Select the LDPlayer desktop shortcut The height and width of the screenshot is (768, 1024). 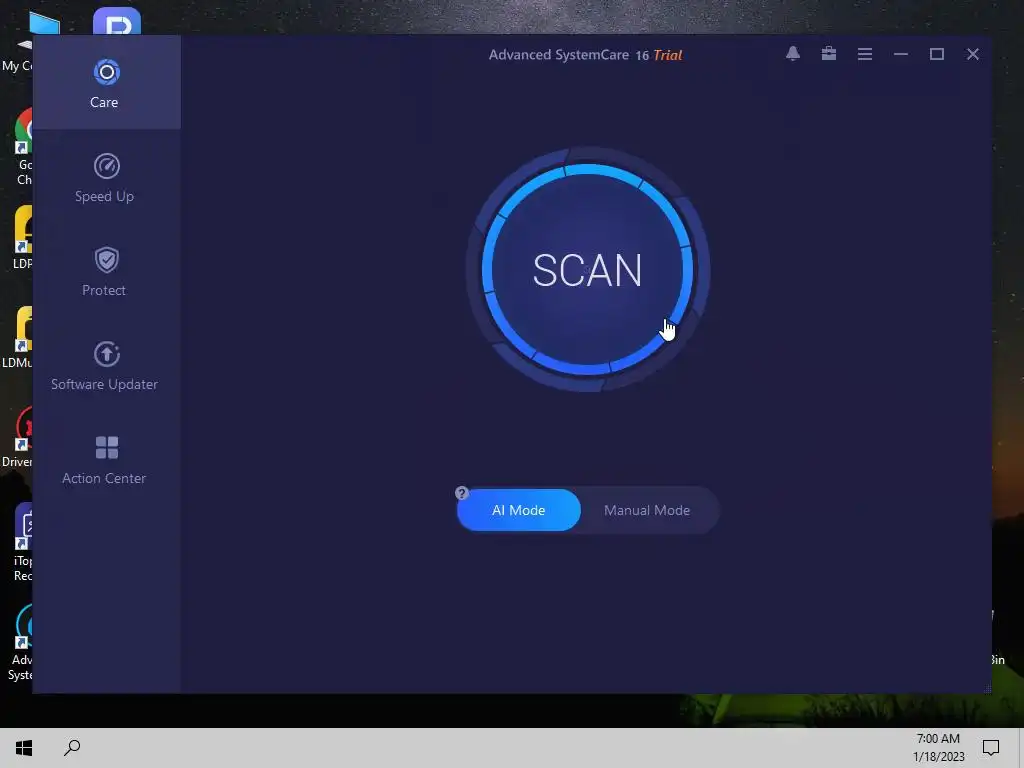click(23, 238)
